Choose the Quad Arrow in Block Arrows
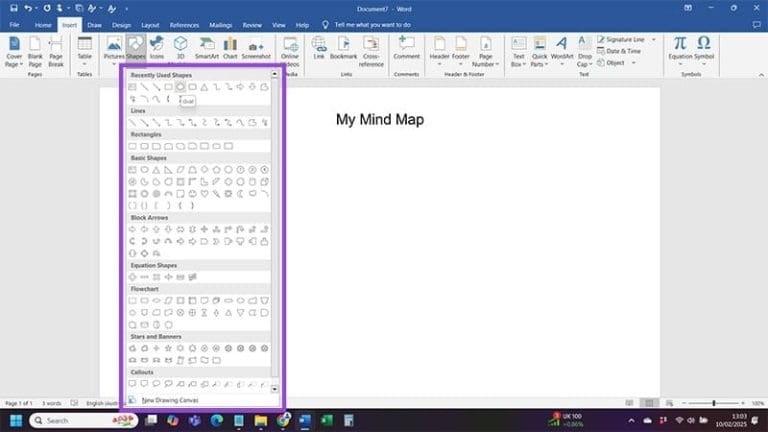Image resolution: width=768 pixels, height=432 pixels. (204, 229)
